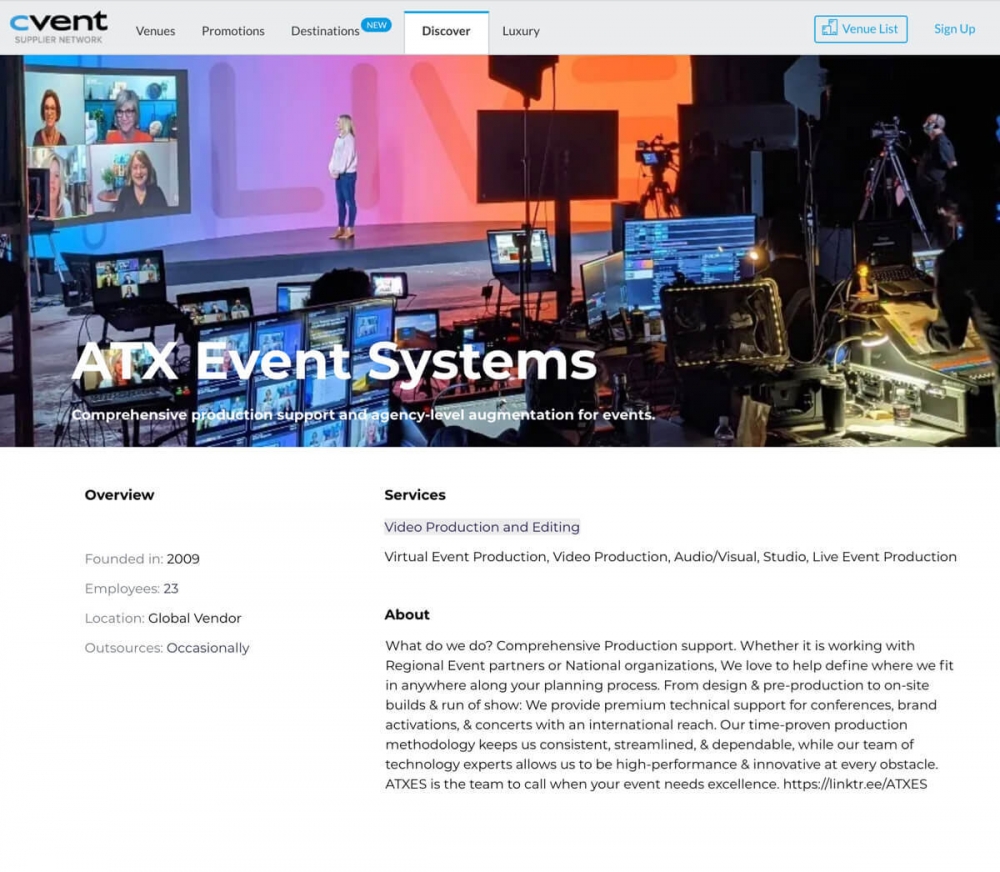Select the Luxury tab
Viewport: 1000px width, 872px height.
(521, 31)
